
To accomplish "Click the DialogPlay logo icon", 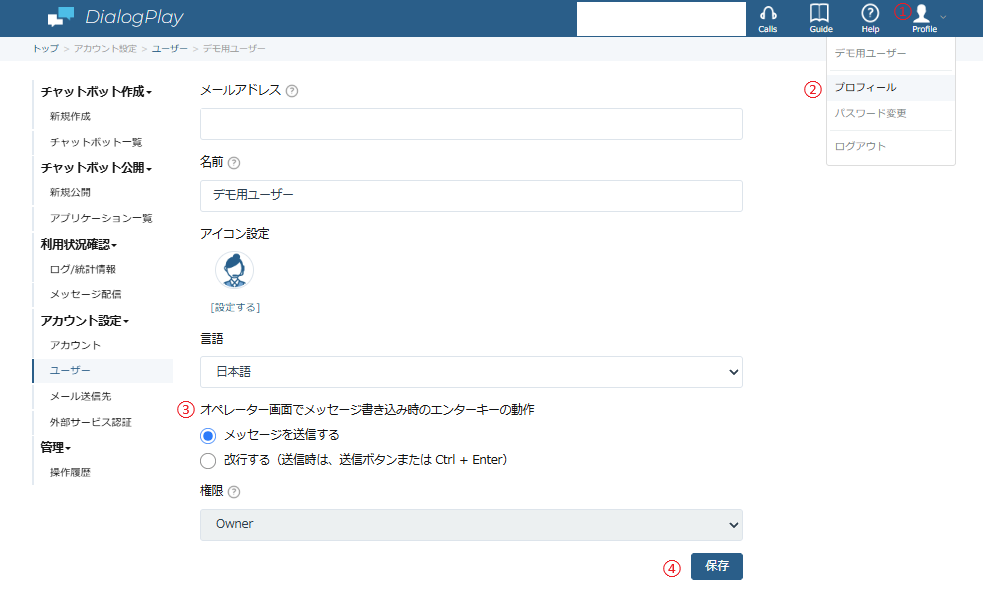I will click(x=61, y=17).
